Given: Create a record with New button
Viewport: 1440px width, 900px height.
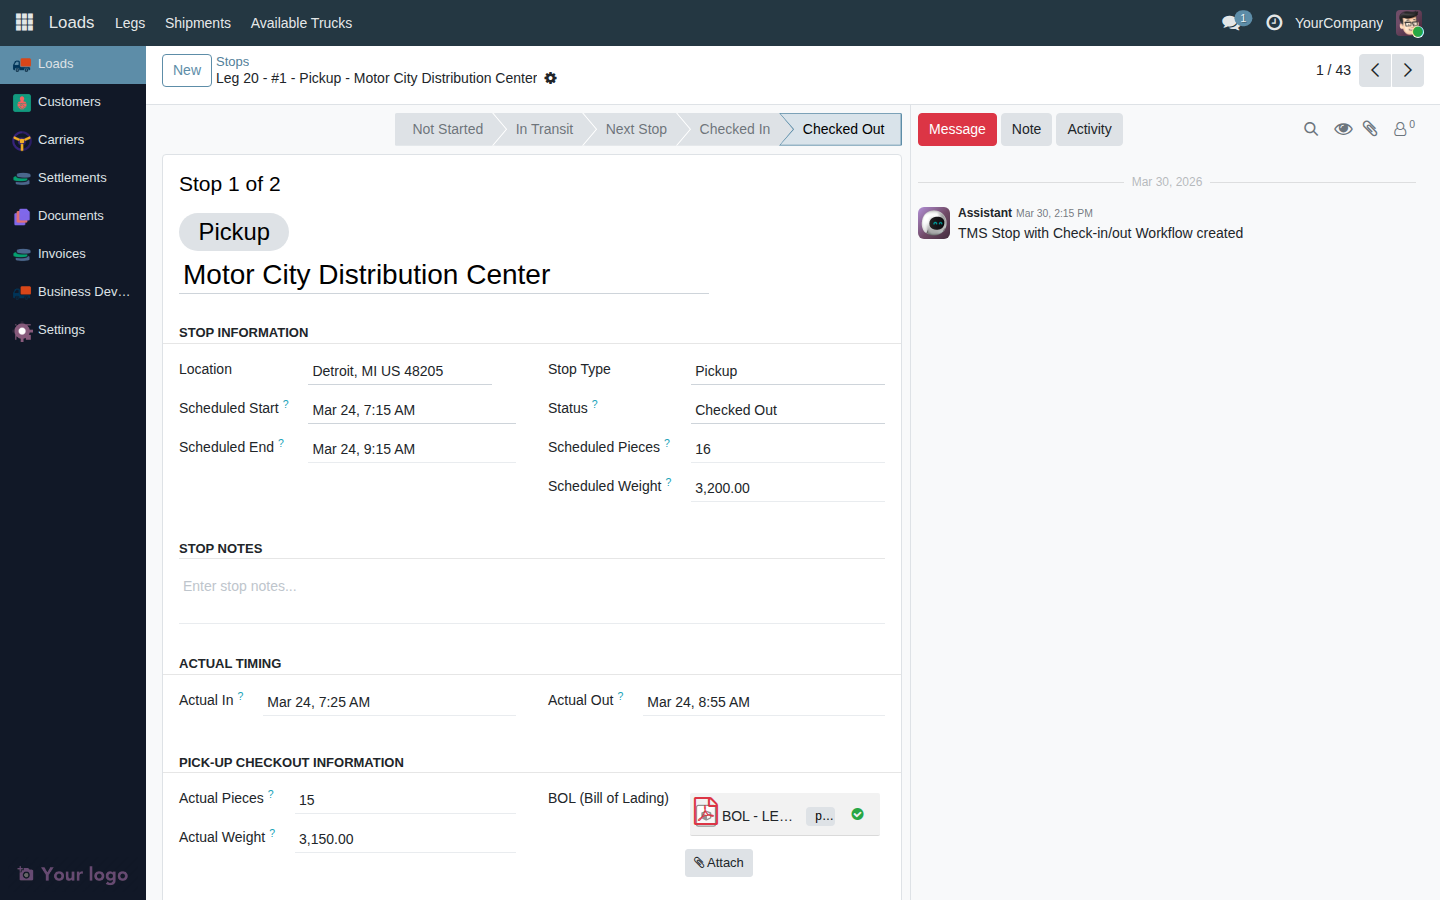Looking at the screenshot, I should 187,70.
